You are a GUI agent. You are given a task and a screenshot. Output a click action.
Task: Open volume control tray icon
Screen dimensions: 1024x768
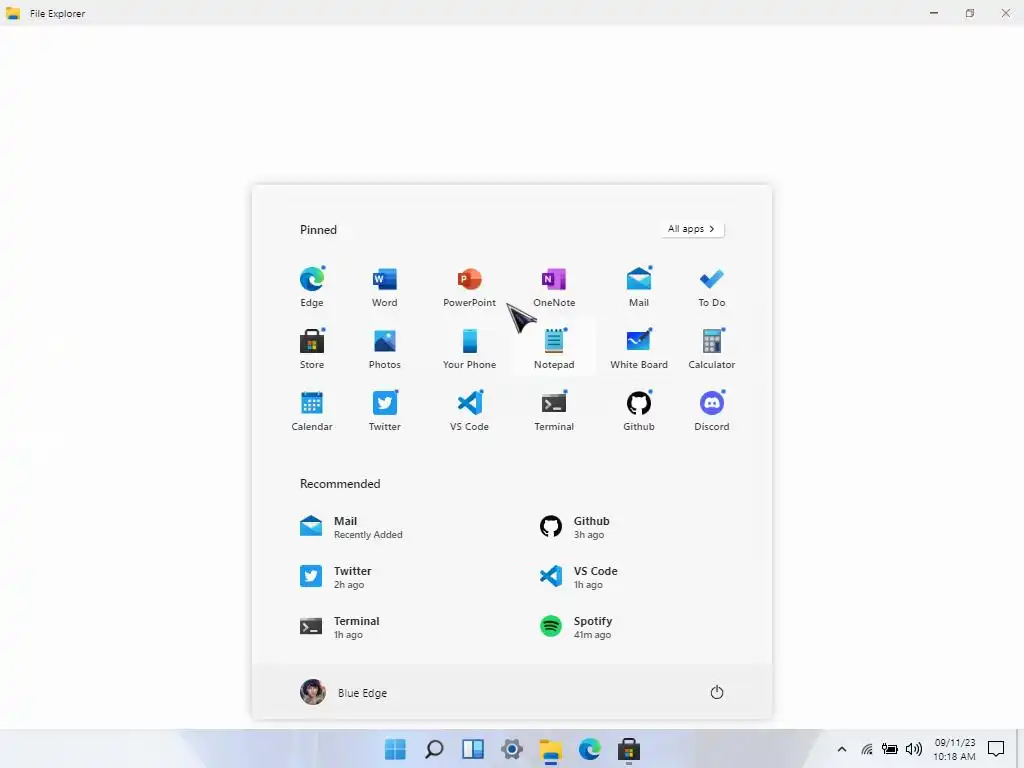(x=914, y=749)
